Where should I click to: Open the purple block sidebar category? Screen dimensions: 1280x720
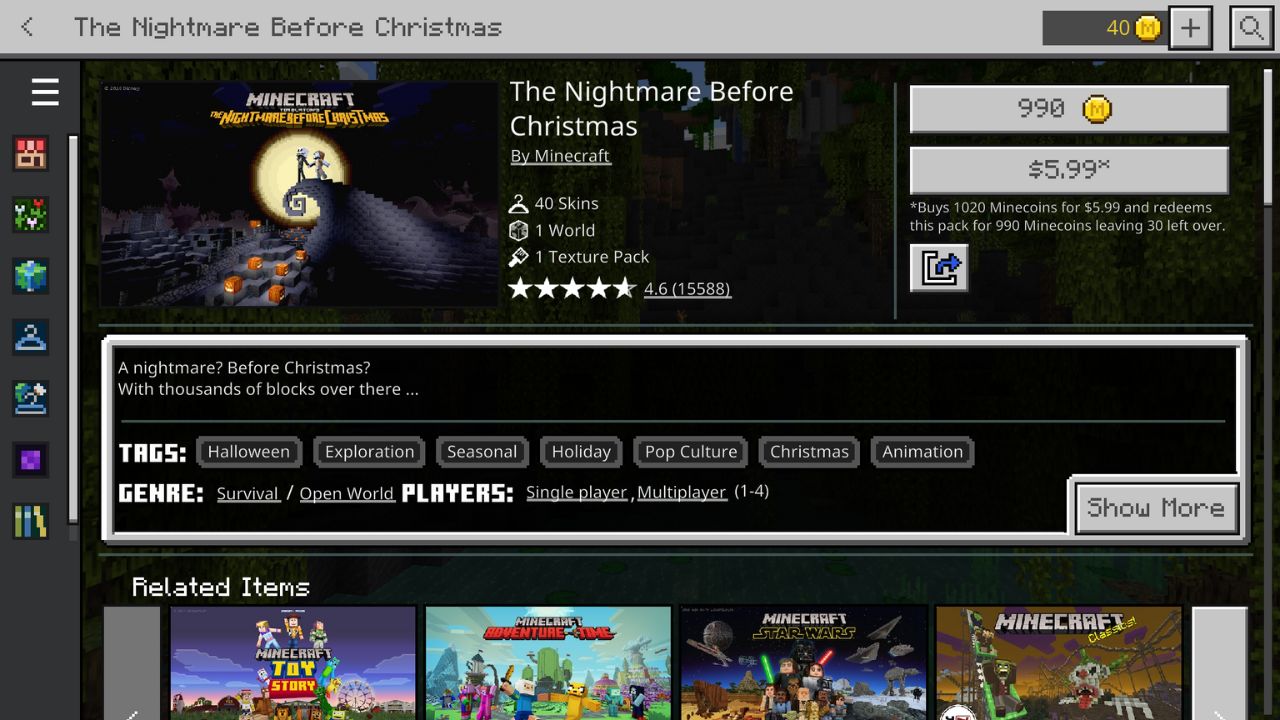click(x=31, y=460)
